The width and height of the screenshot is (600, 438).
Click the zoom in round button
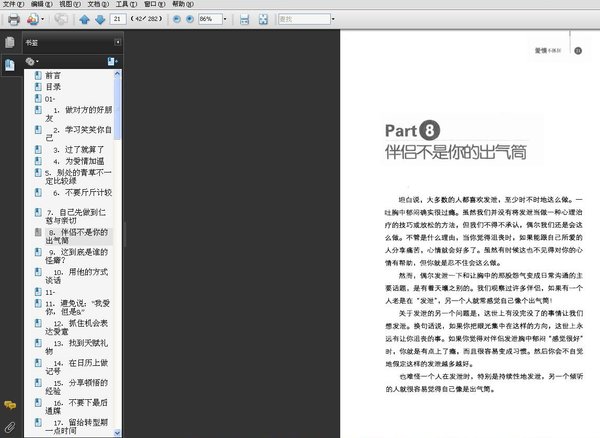pos(190,19)
